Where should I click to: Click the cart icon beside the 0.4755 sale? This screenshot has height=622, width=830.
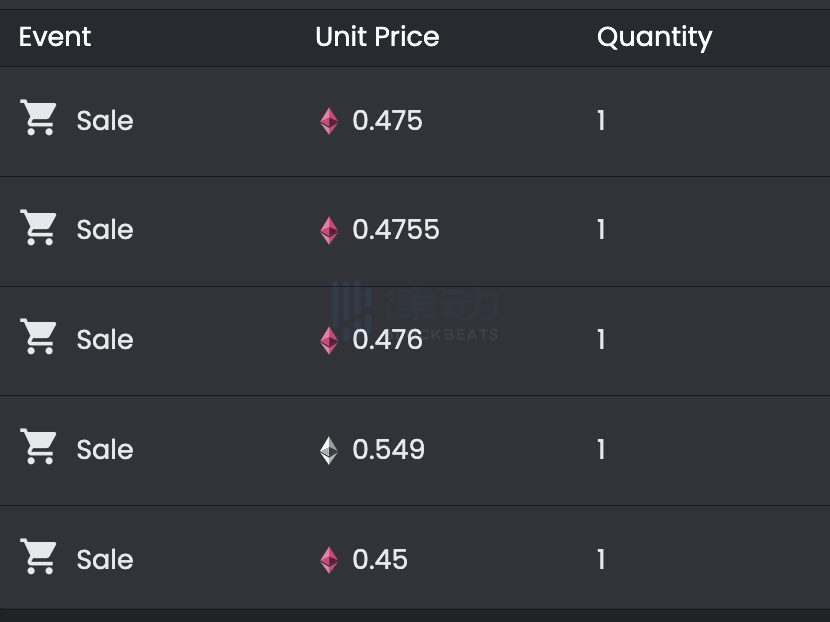click(x=40, y=229)
